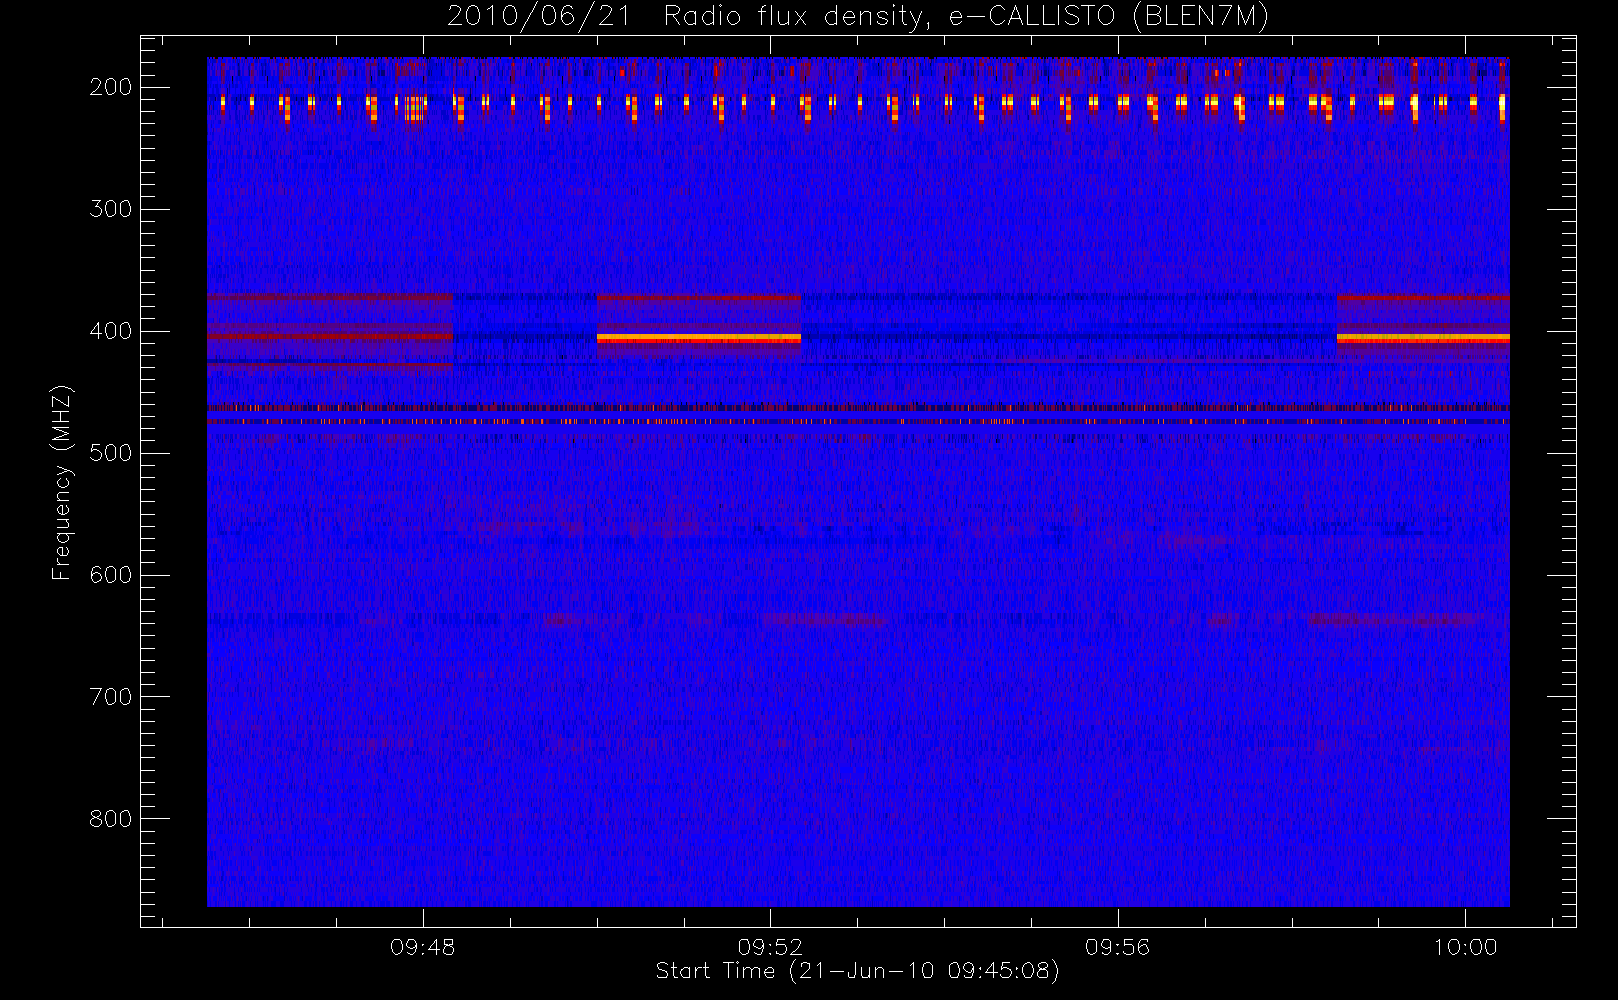This screenshot has height=1000, width=1618.
Task: Click the 10:00 time axis label
Action: pyautogui.click(x=1465, y=947)
